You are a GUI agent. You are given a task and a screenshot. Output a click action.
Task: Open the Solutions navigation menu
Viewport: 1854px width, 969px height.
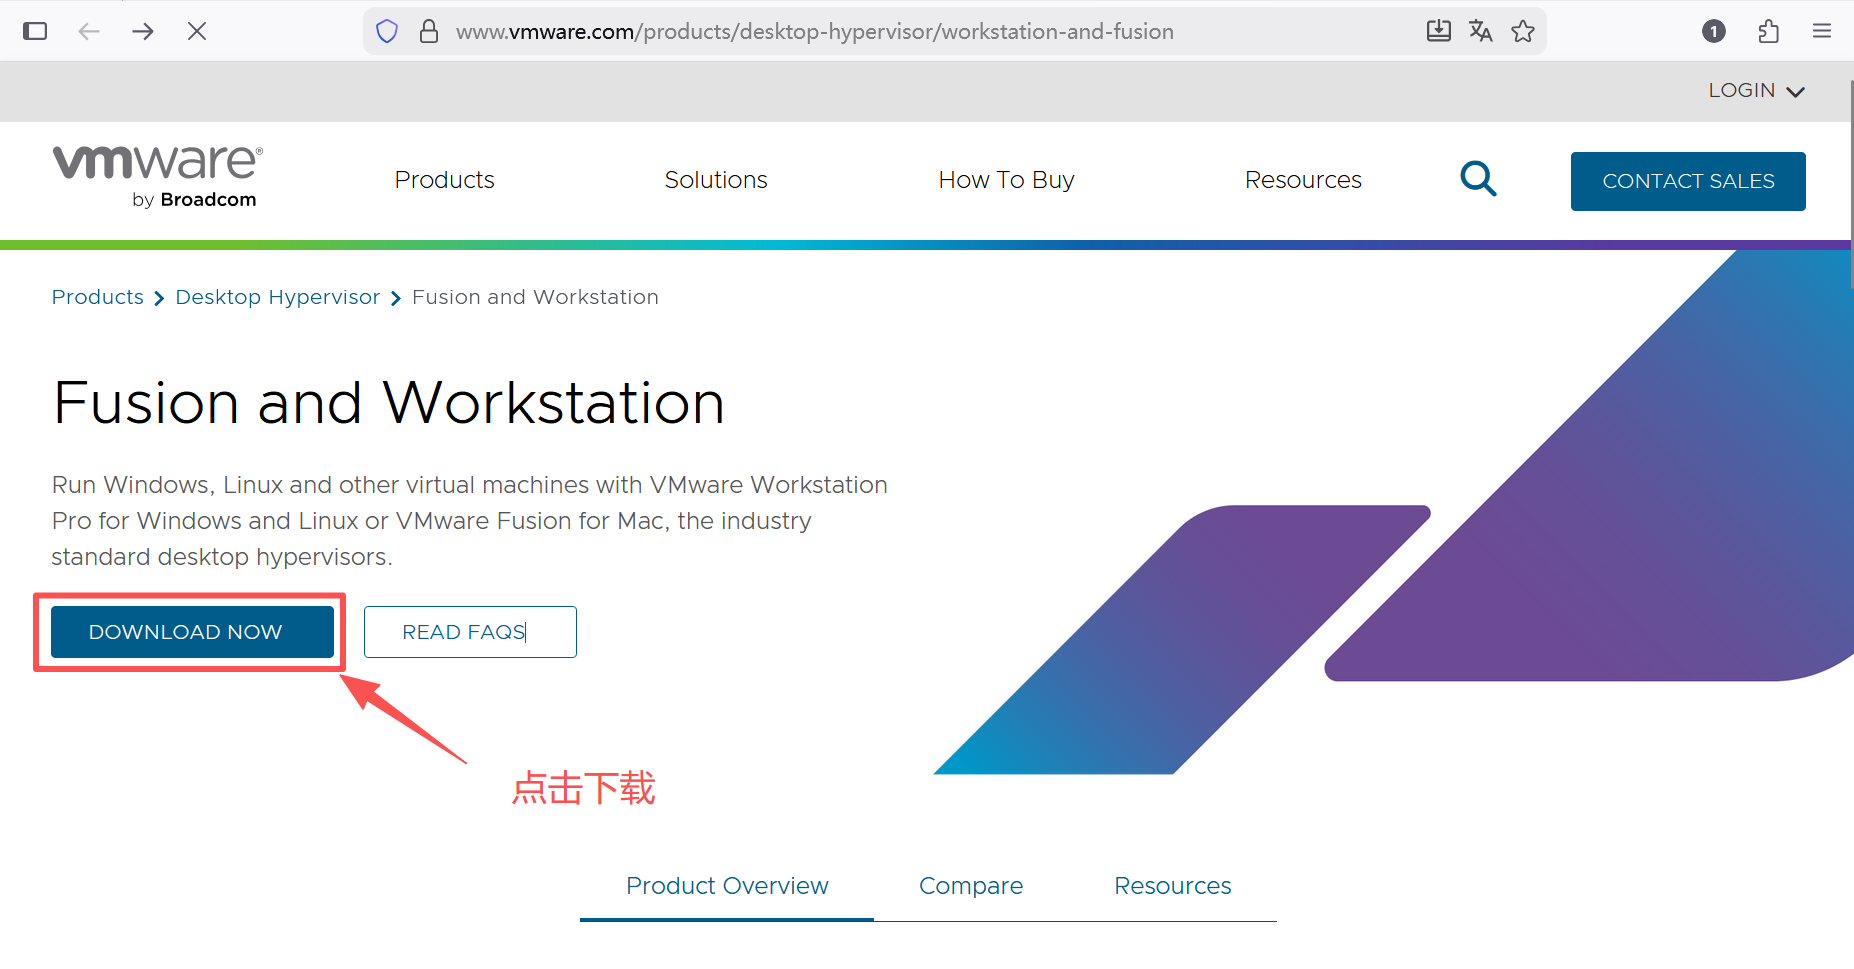[716, 180]
